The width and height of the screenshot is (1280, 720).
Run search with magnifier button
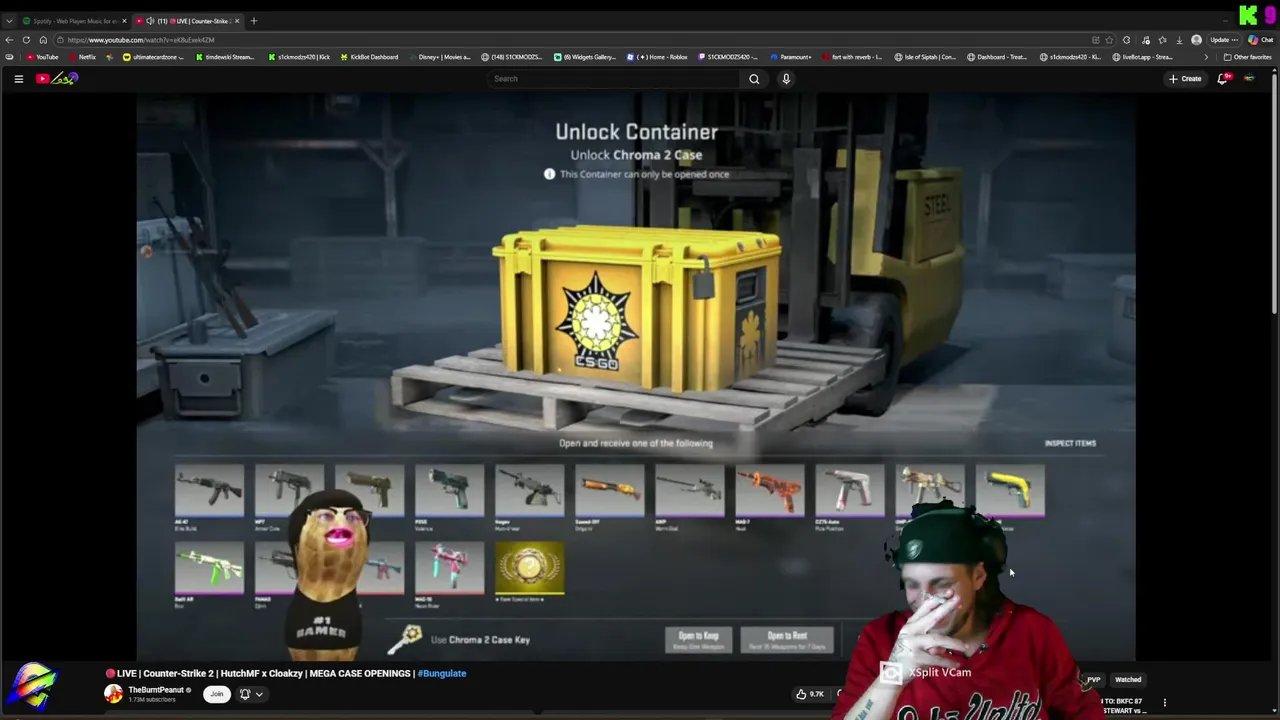754,79
